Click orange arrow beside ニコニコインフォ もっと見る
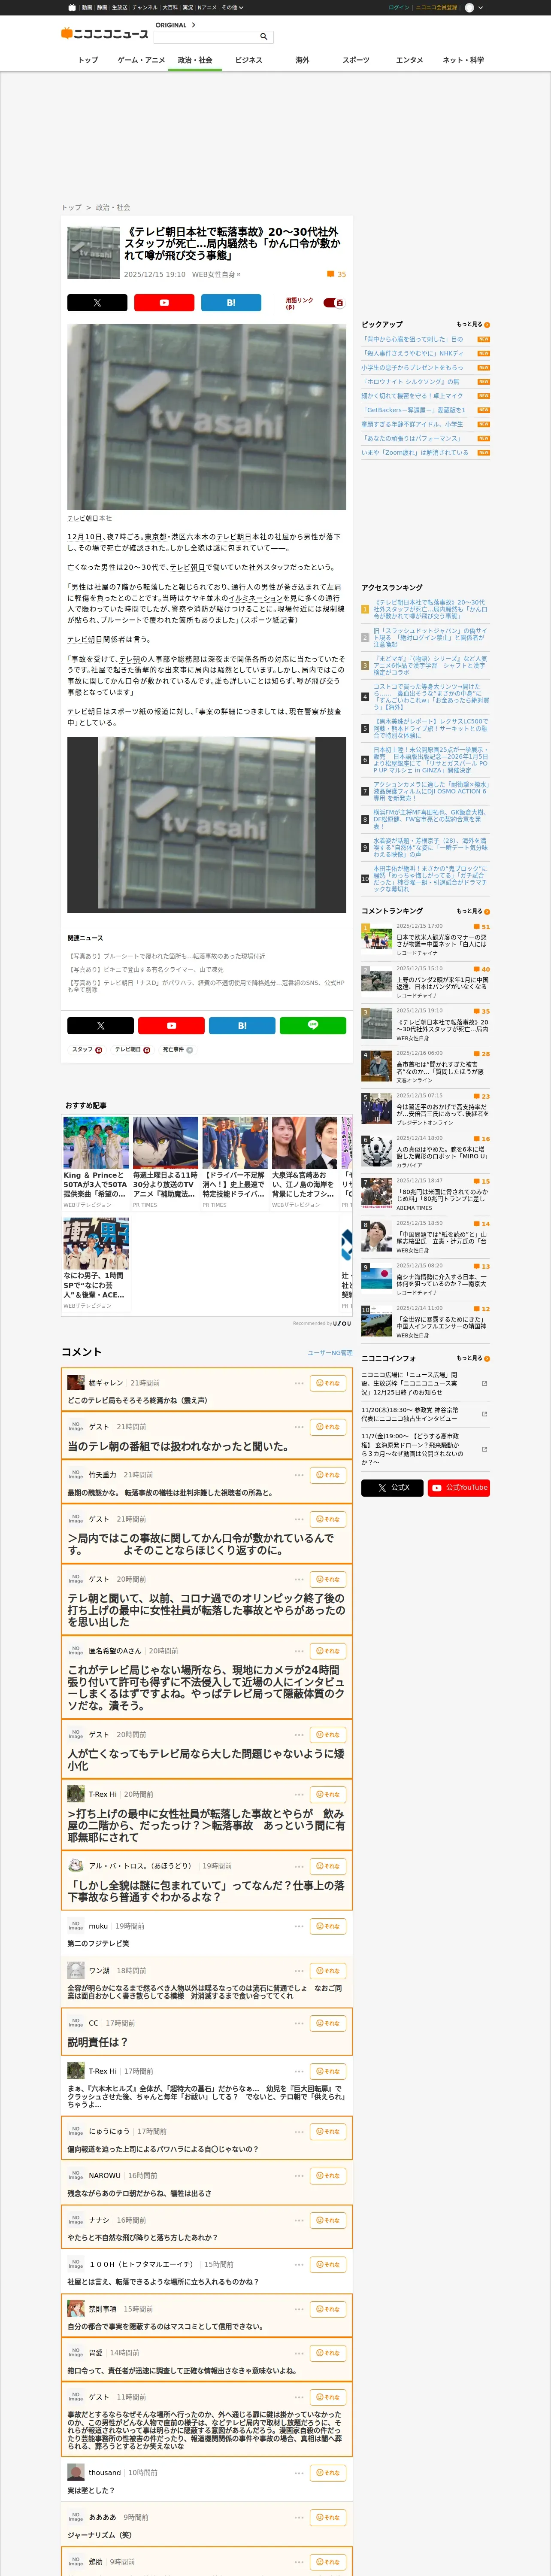The height and width of the screenshot is (2576, 551). click(x=487, y=1358)
